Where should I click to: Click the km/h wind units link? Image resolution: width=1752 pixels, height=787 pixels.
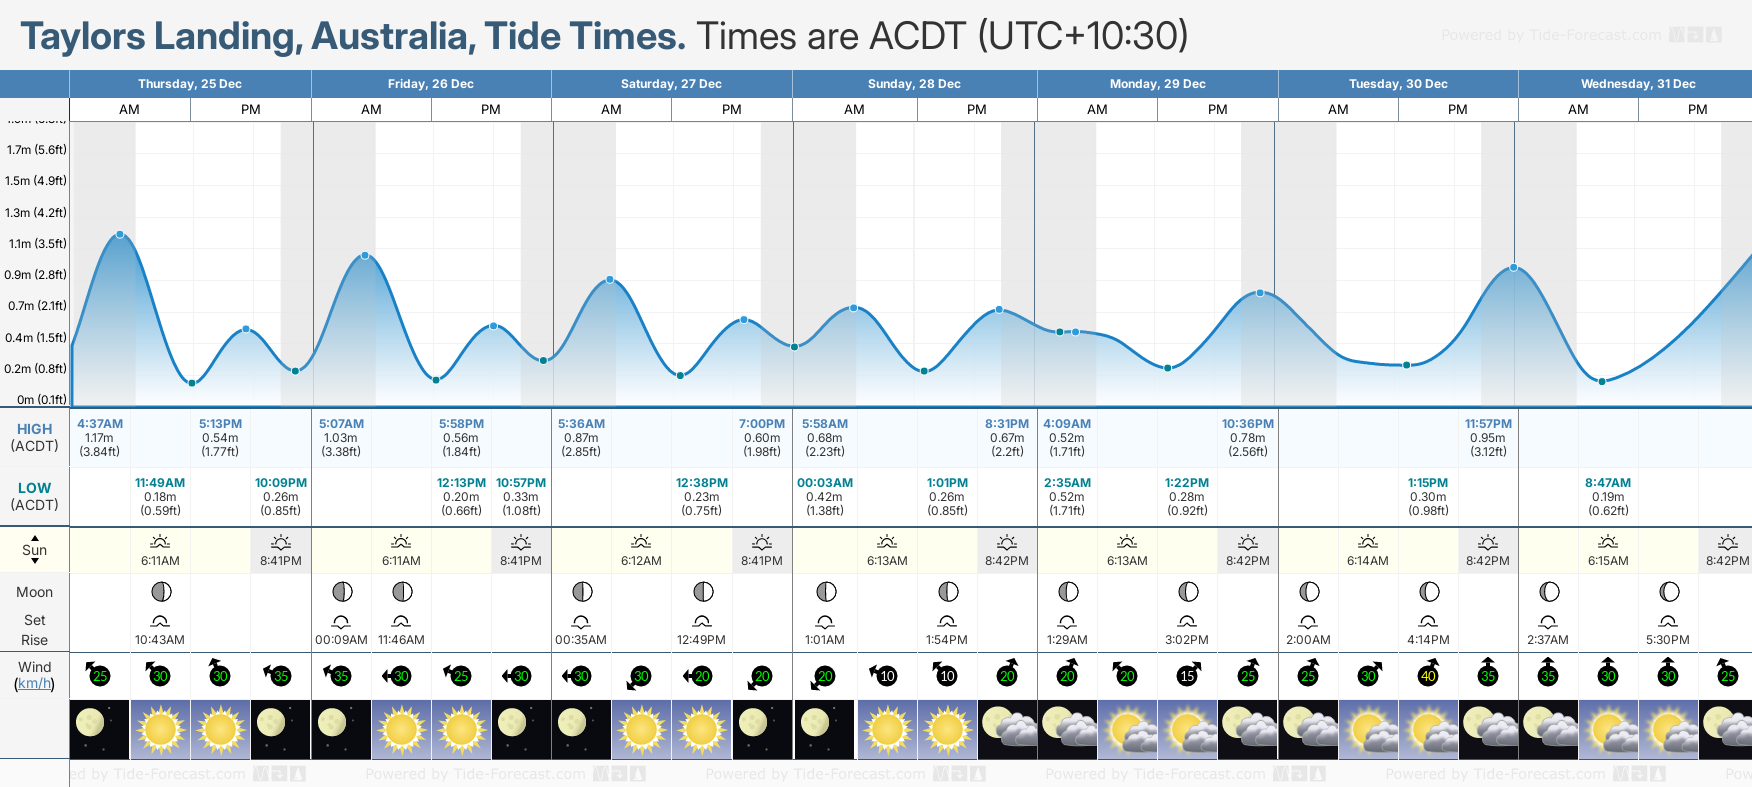[x=34, y=684]
